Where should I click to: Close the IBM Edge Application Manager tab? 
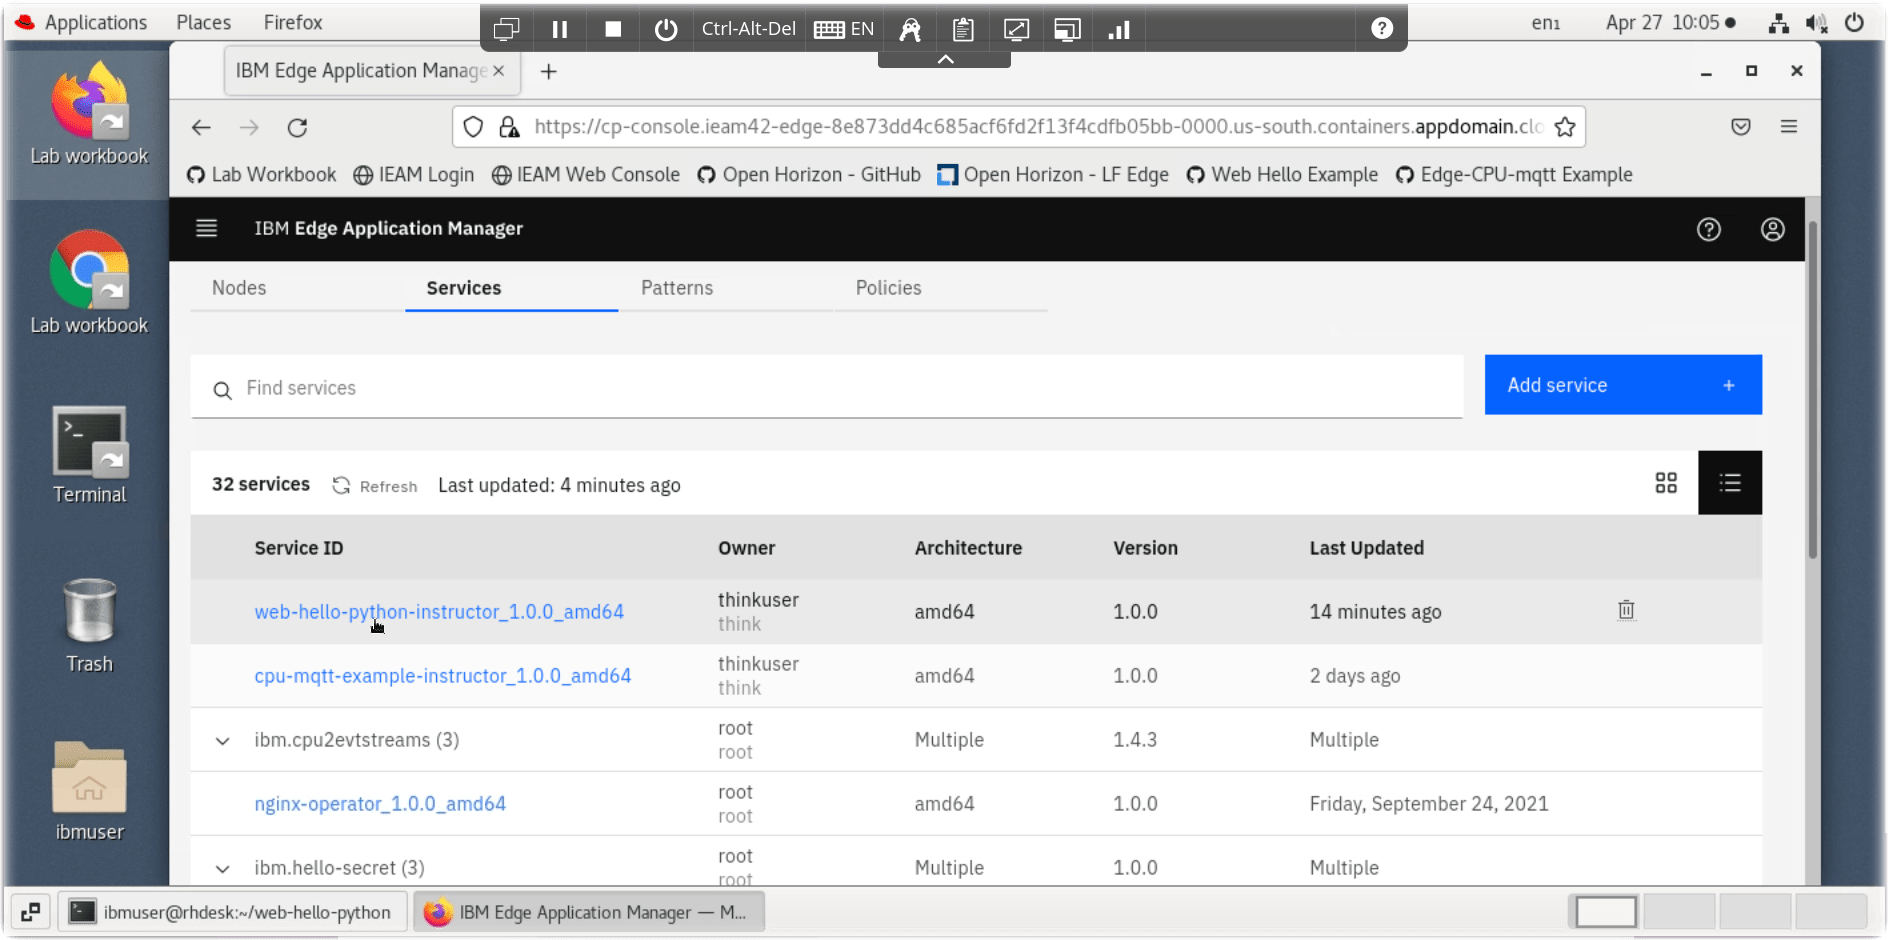click(498, 71)
